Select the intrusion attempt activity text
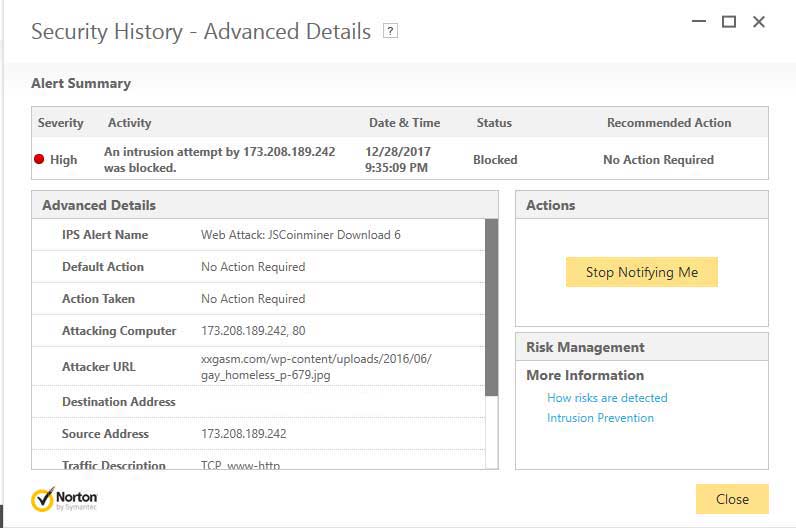 [x=219, y=159]
